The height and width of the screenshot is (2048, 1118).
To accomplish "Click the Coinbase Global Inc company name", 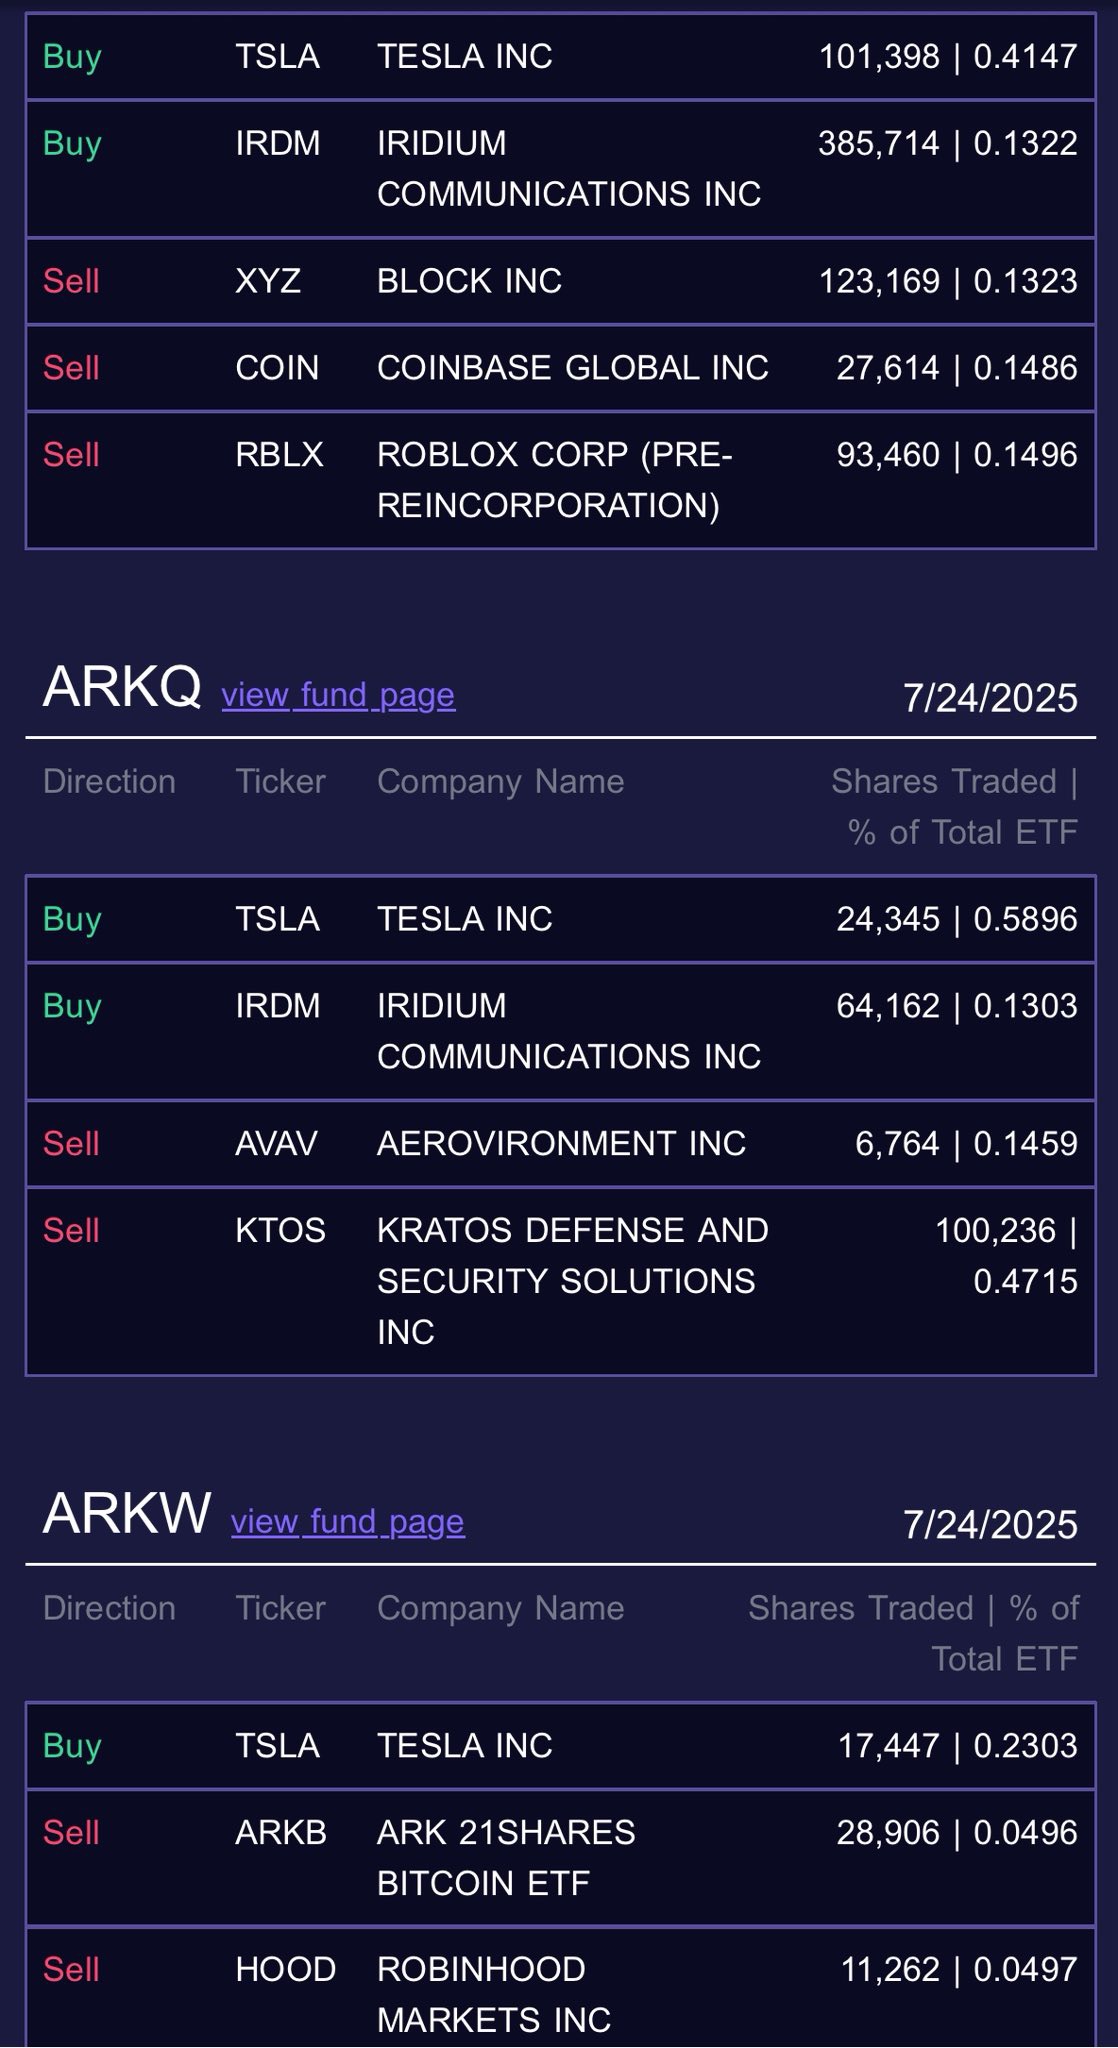I will [x=572, y=368].
